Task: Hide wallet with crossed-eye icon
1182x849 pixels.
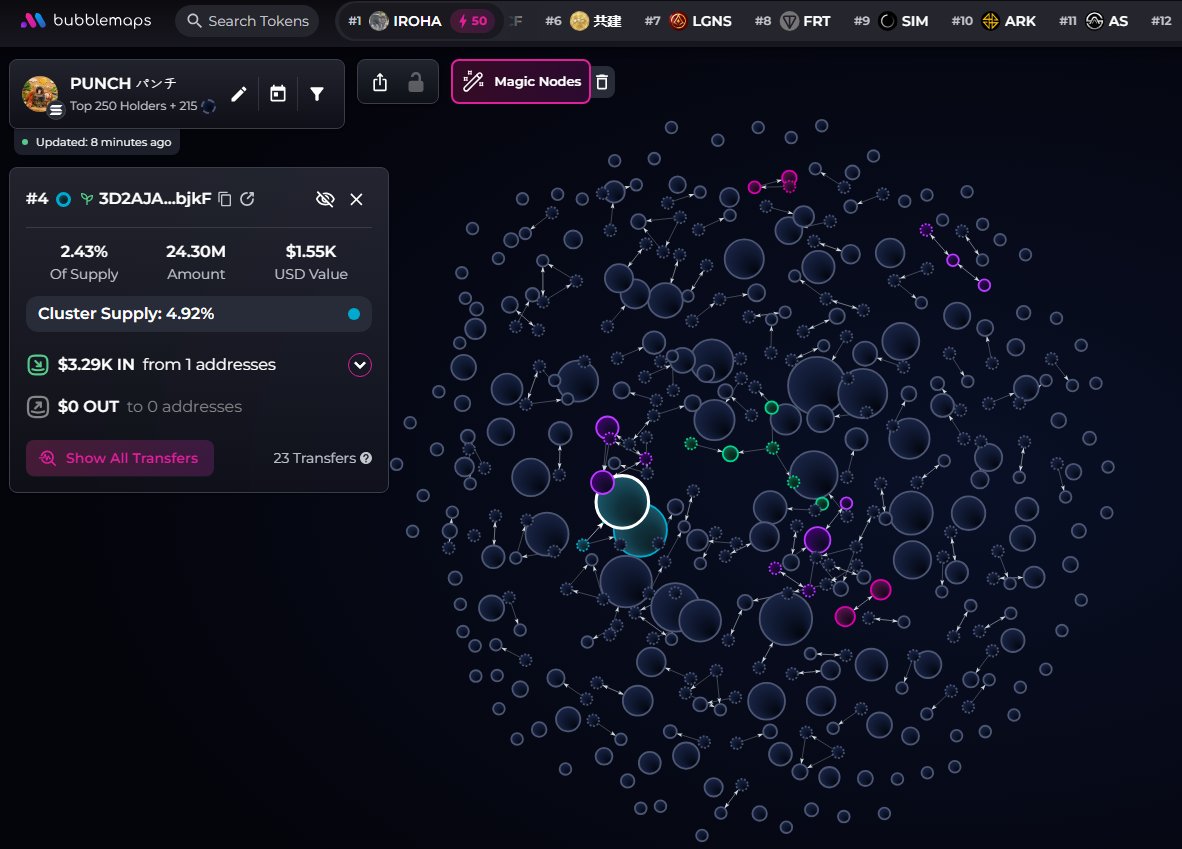Action: [324, 199]
